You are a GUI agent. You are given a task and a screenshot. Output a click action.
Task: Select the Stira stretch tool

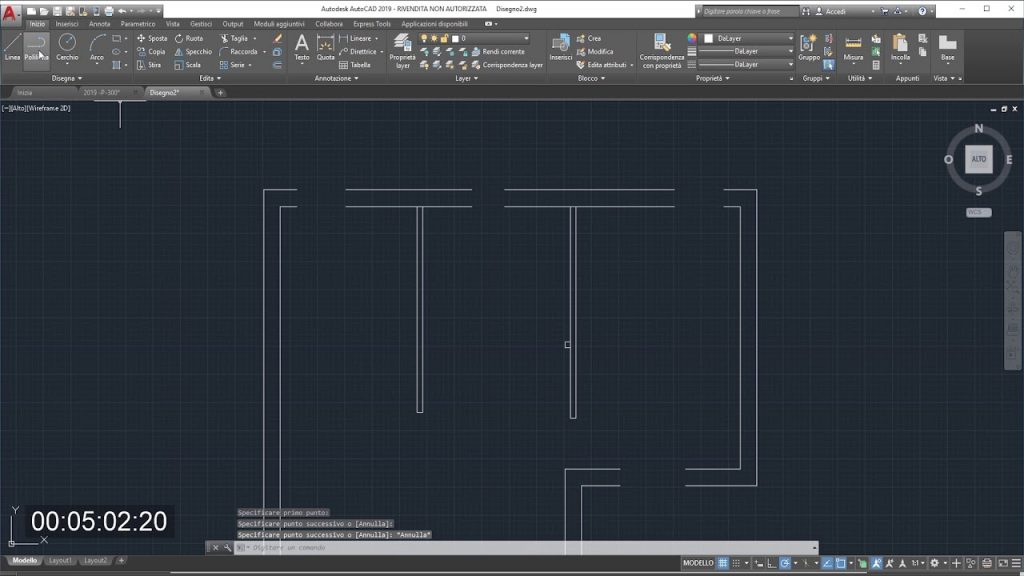coord(149,65)
